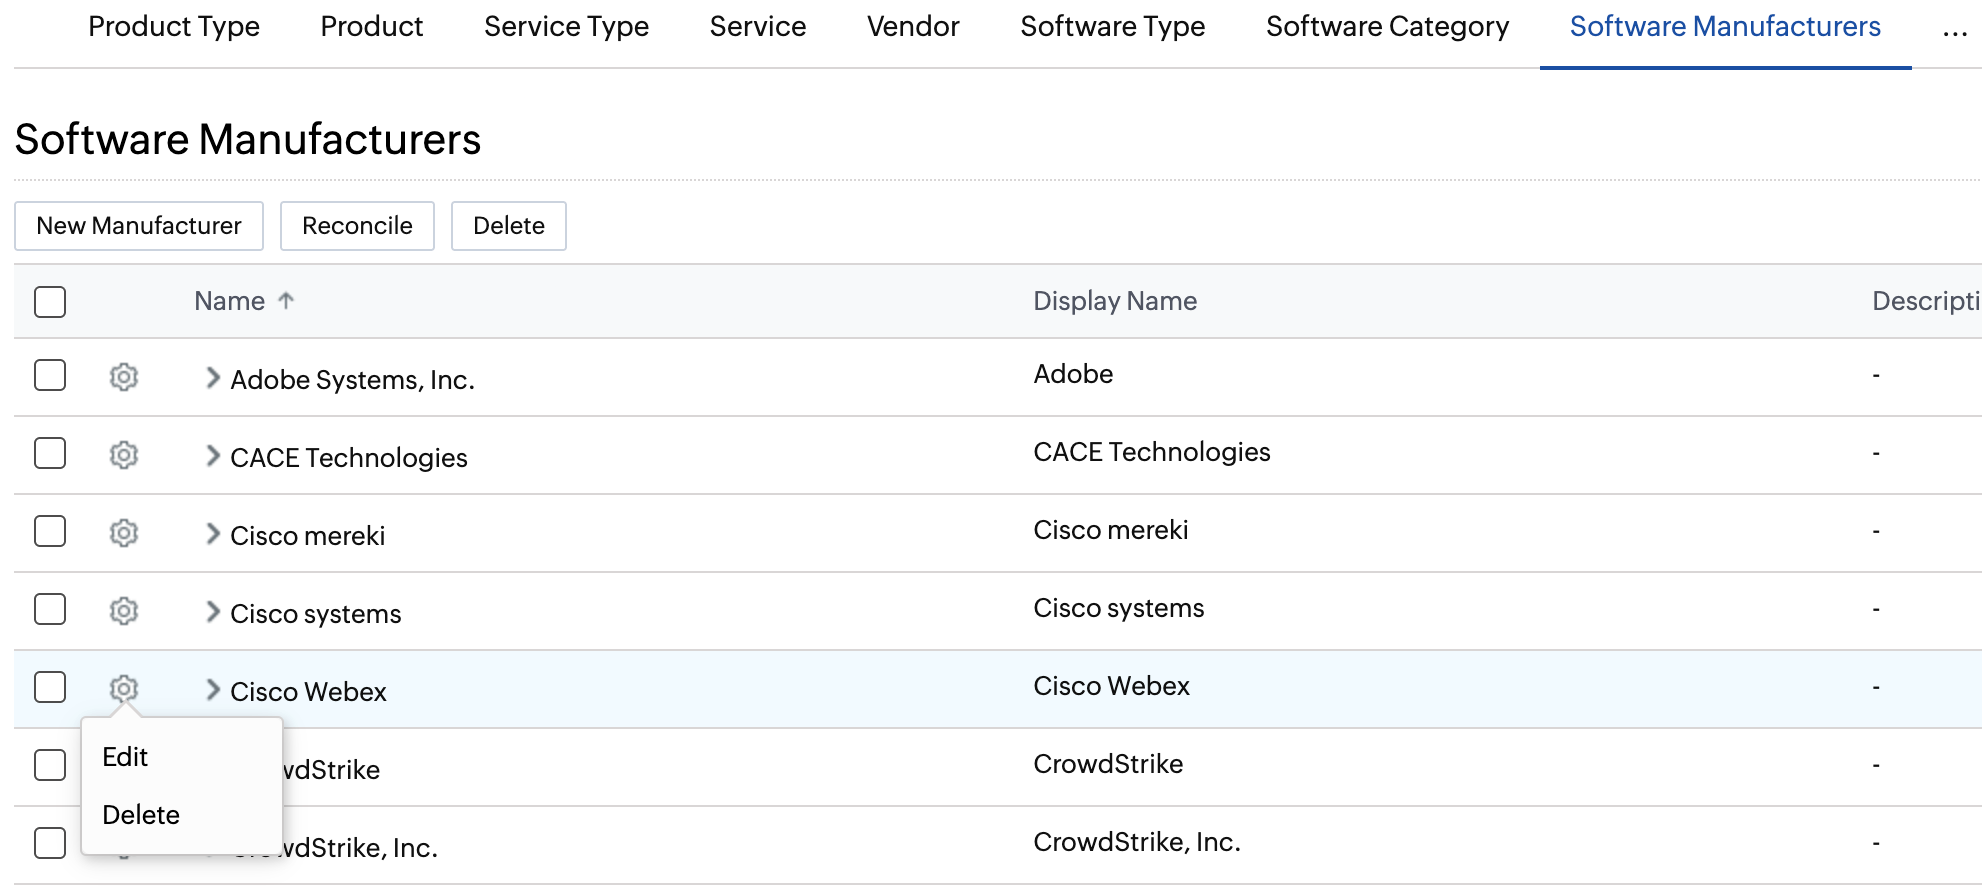Expand the Adobe Systems, Inc. row

pos(212,378)
